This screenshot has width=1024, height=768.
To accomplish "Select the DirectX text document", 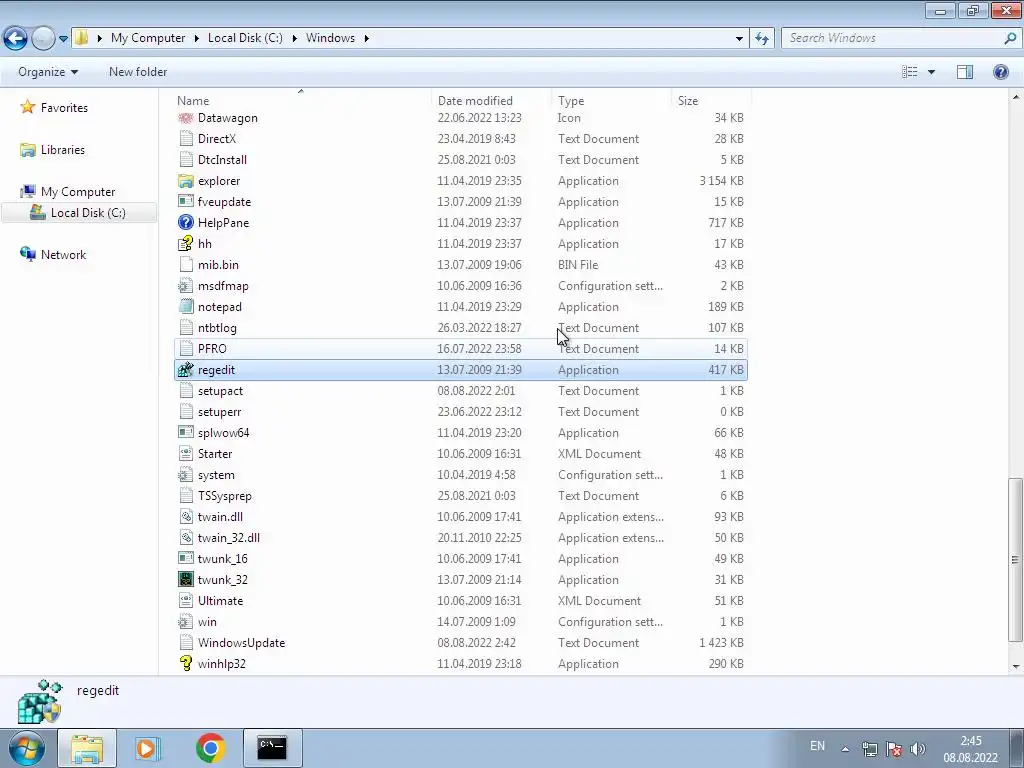I will point(461,138).
